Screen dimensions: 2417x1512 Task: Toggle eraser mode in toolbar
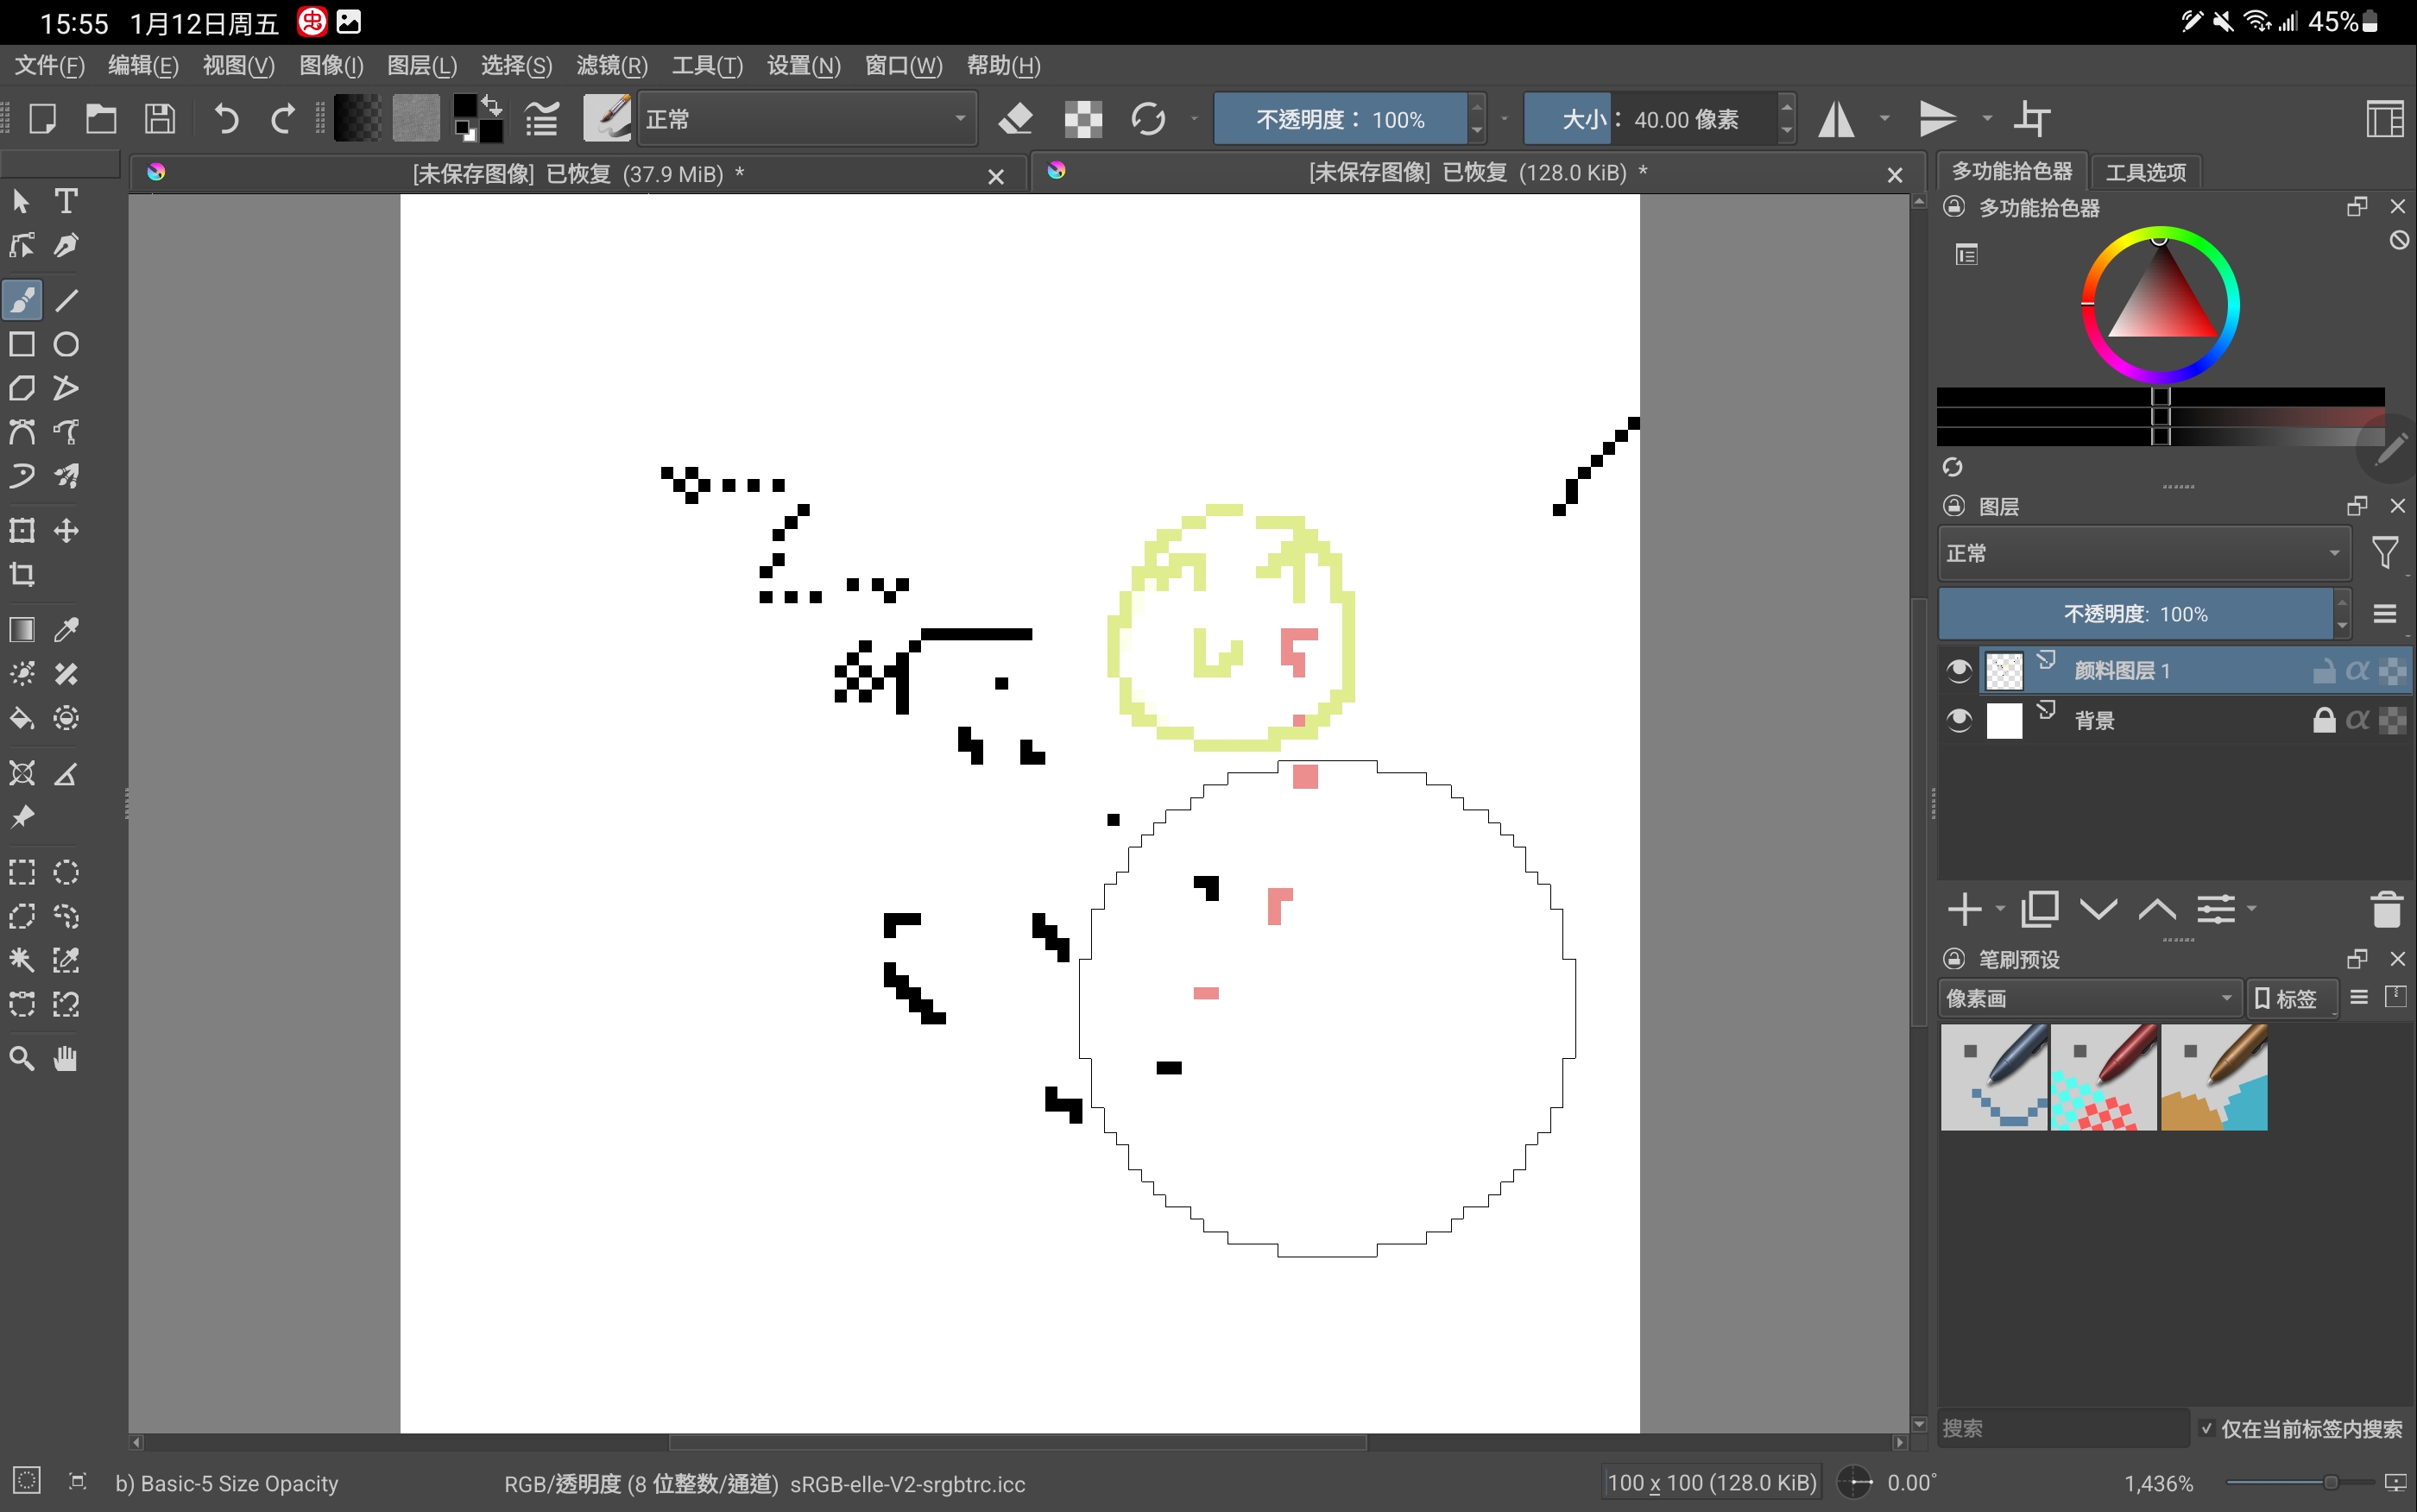click(1016, 119)
